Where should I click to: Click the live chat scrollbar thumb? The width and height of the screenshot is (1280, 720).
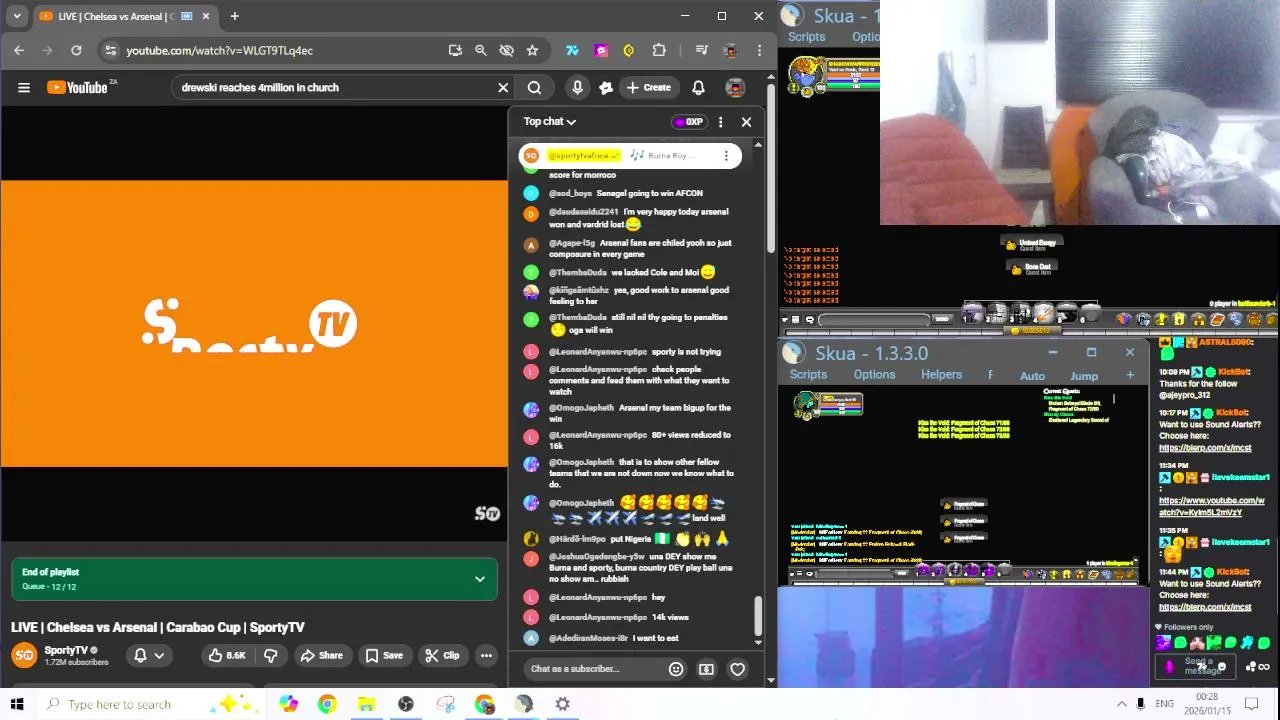tap(757, 617)
